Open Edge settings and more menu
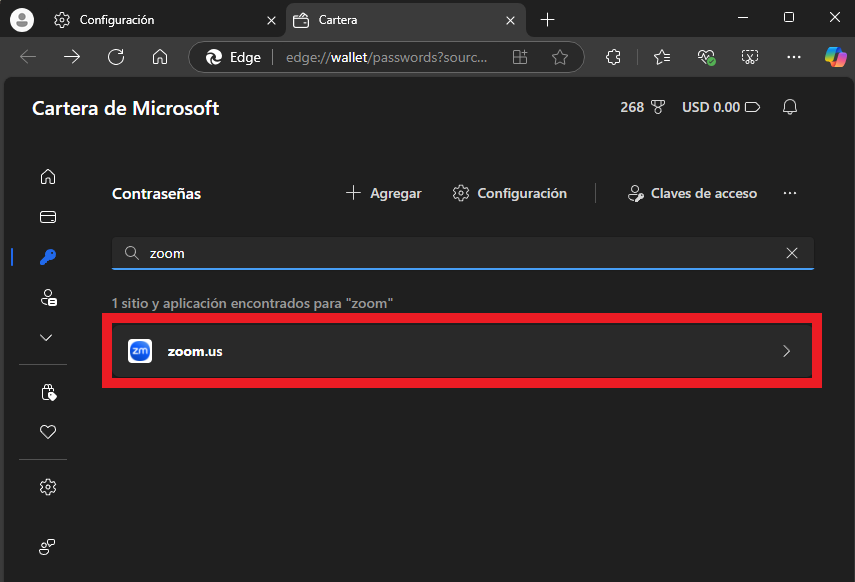 794,57
